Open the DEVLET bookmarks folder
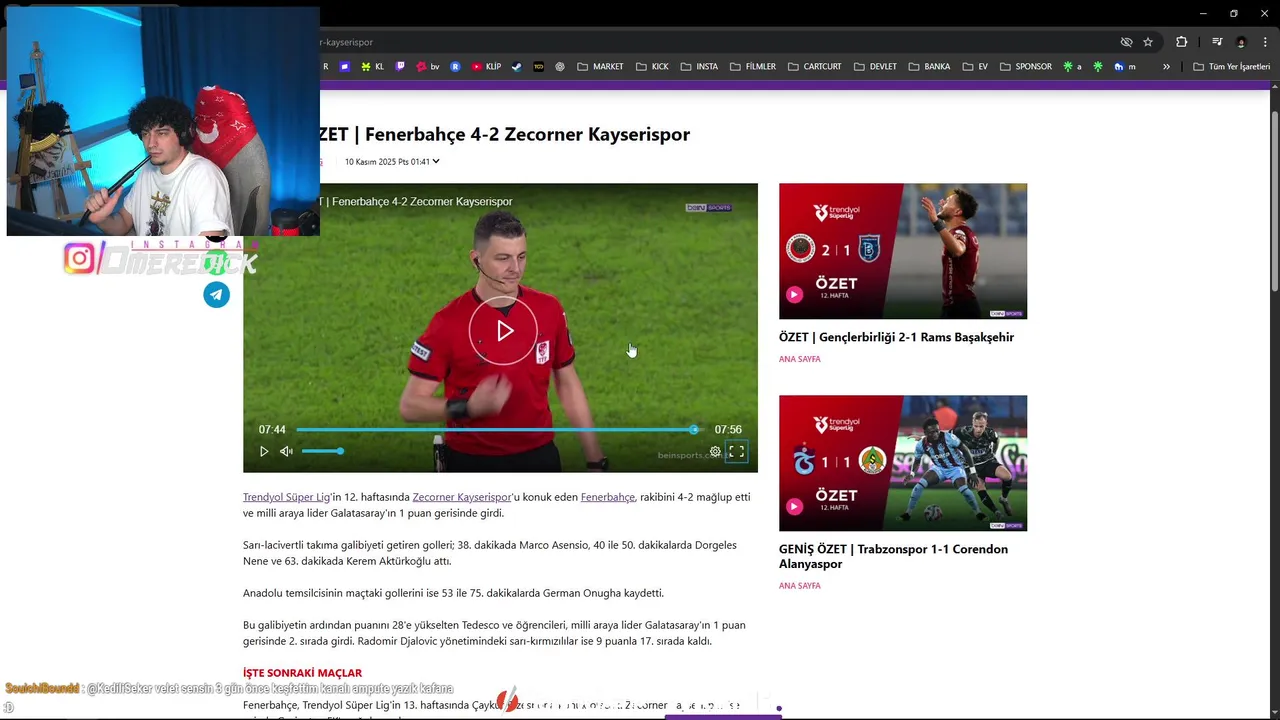 point(875,67)
